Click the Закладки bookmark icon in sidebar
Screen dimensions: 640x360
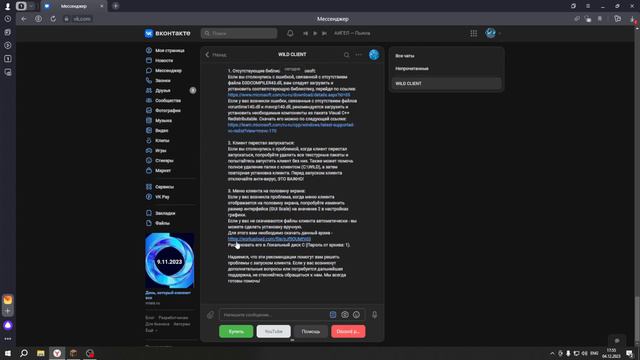pyautogui.click(x=149, y=213)
